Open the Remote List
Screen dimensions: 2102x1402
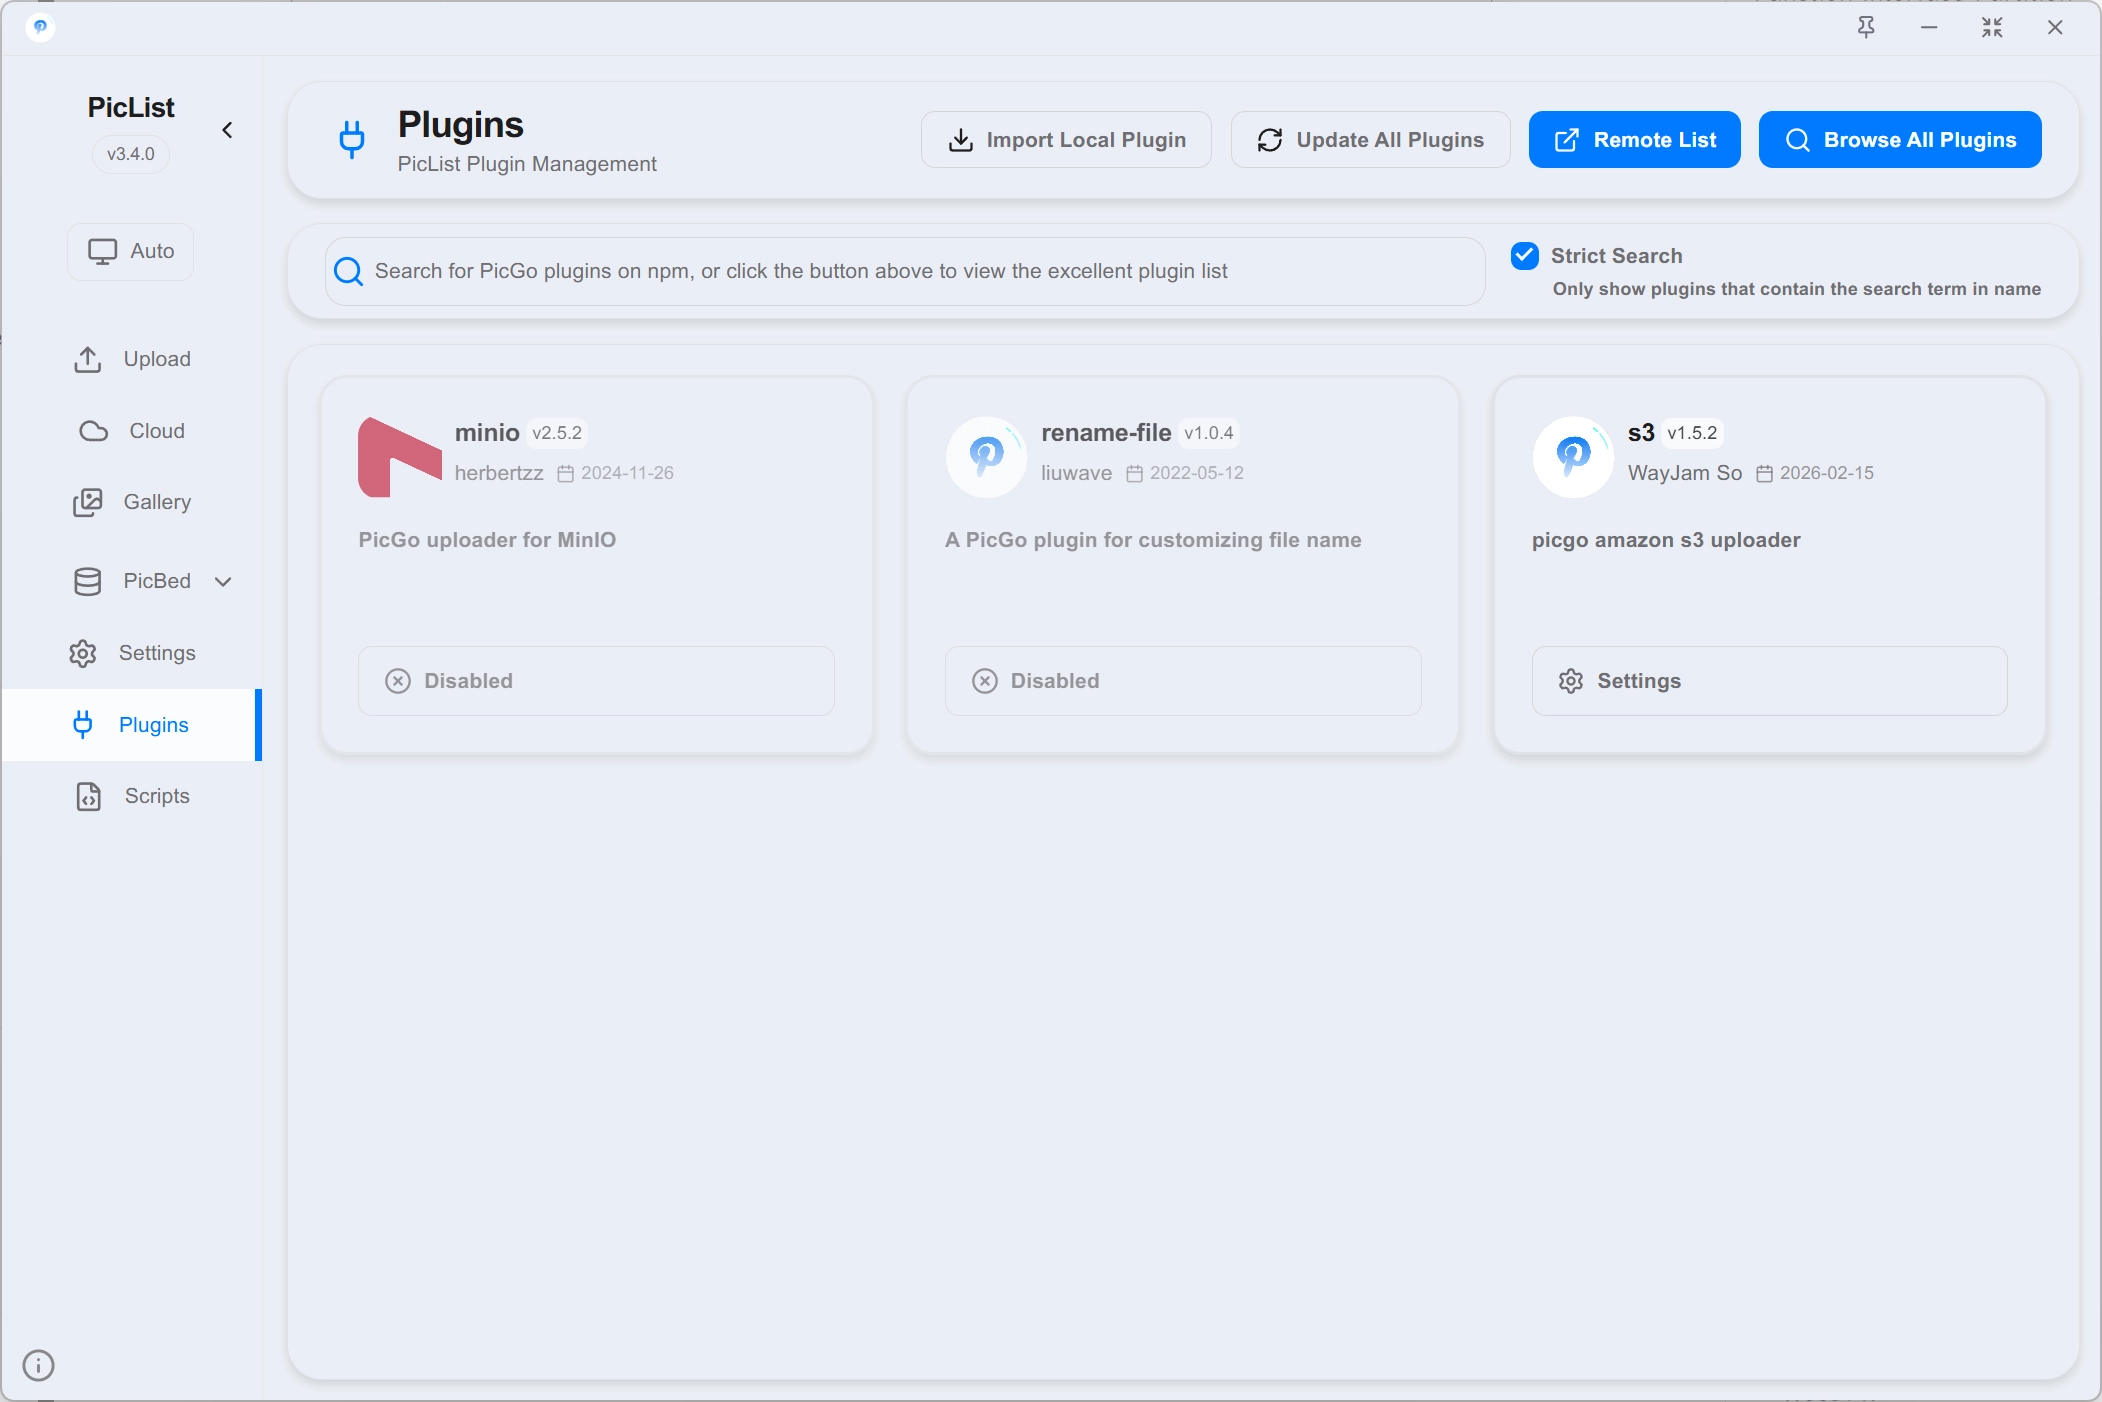point(1634,140)
